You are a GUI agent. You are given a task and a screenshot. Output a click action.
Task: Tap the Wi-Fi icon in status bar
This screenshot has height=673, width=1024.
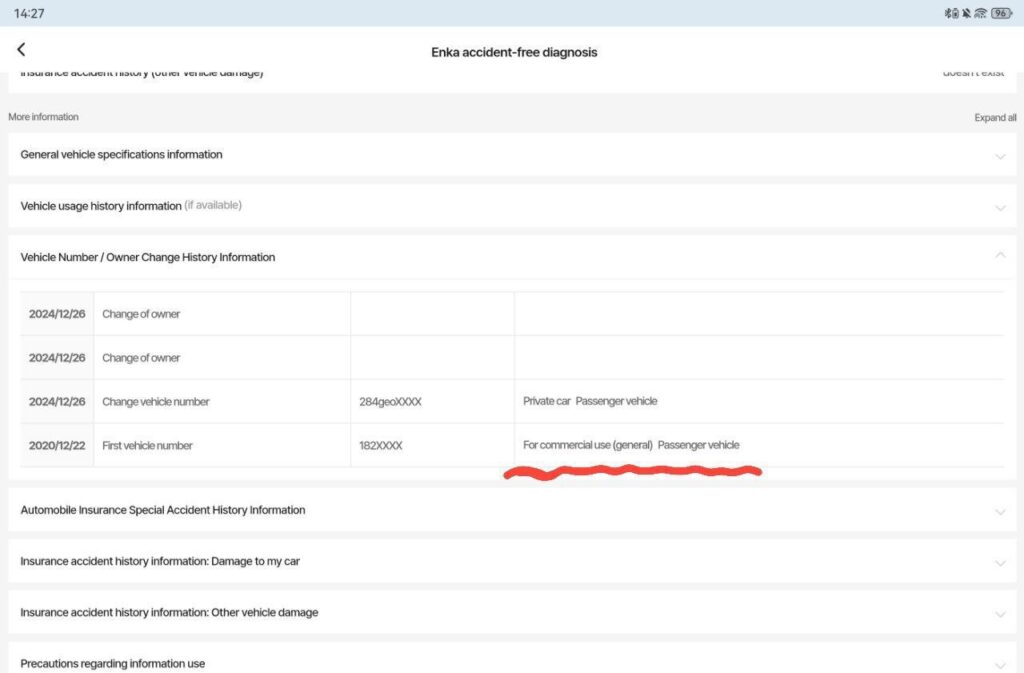click(980, 13)
